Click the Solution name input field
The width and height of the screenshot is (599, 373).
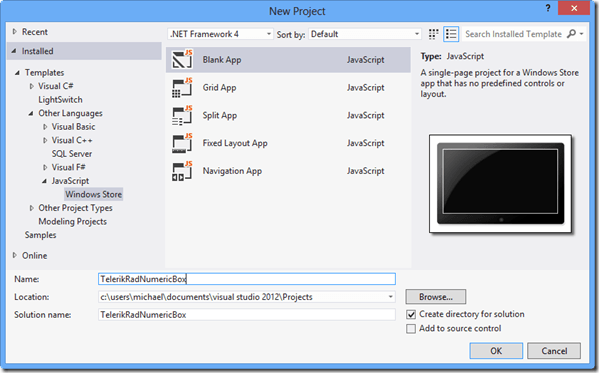click(247, 315)
